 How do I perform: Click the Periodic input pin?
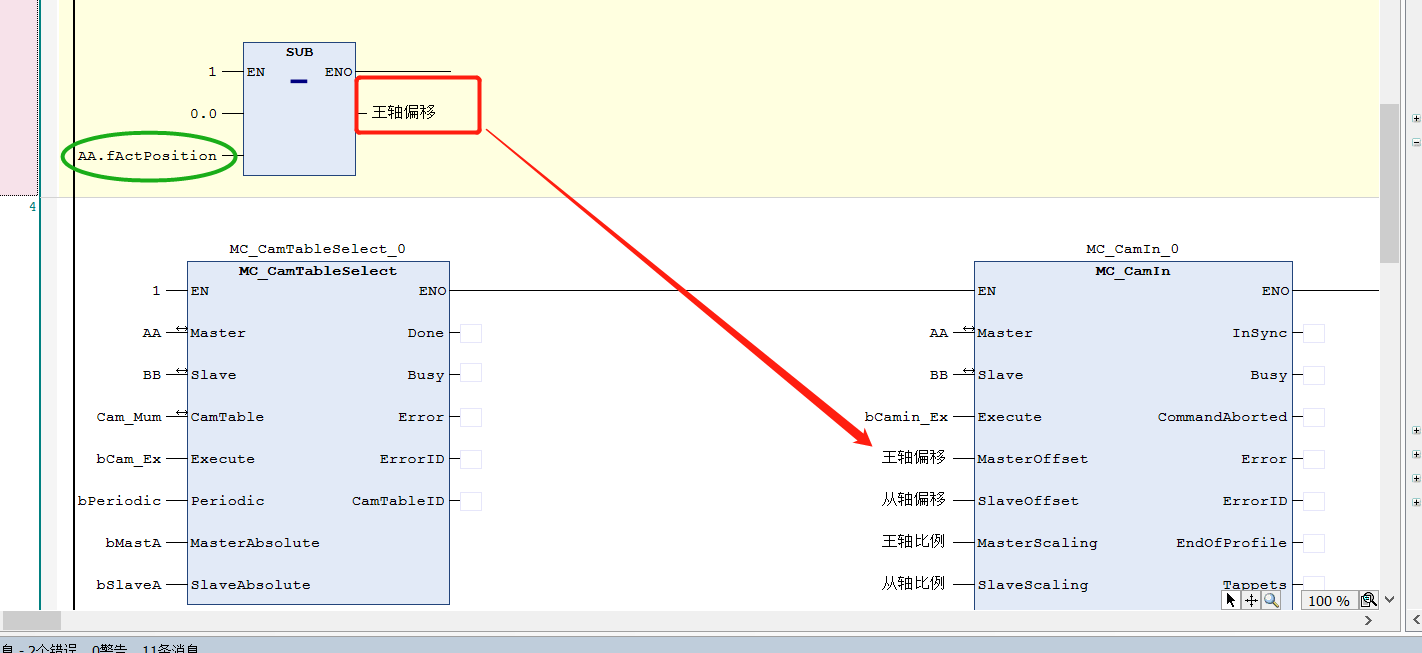227,501
